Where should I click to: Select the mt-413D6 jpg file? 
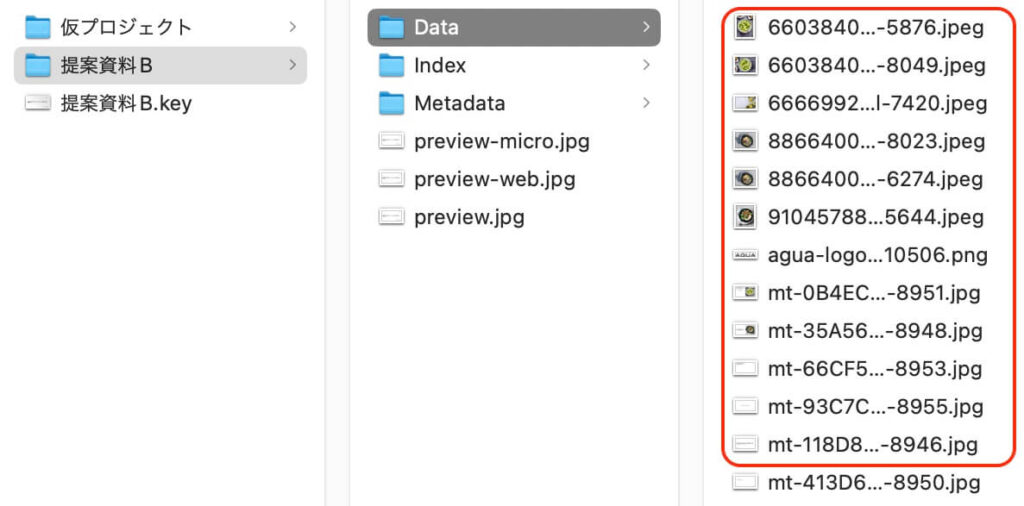click(x=874, y=483)
